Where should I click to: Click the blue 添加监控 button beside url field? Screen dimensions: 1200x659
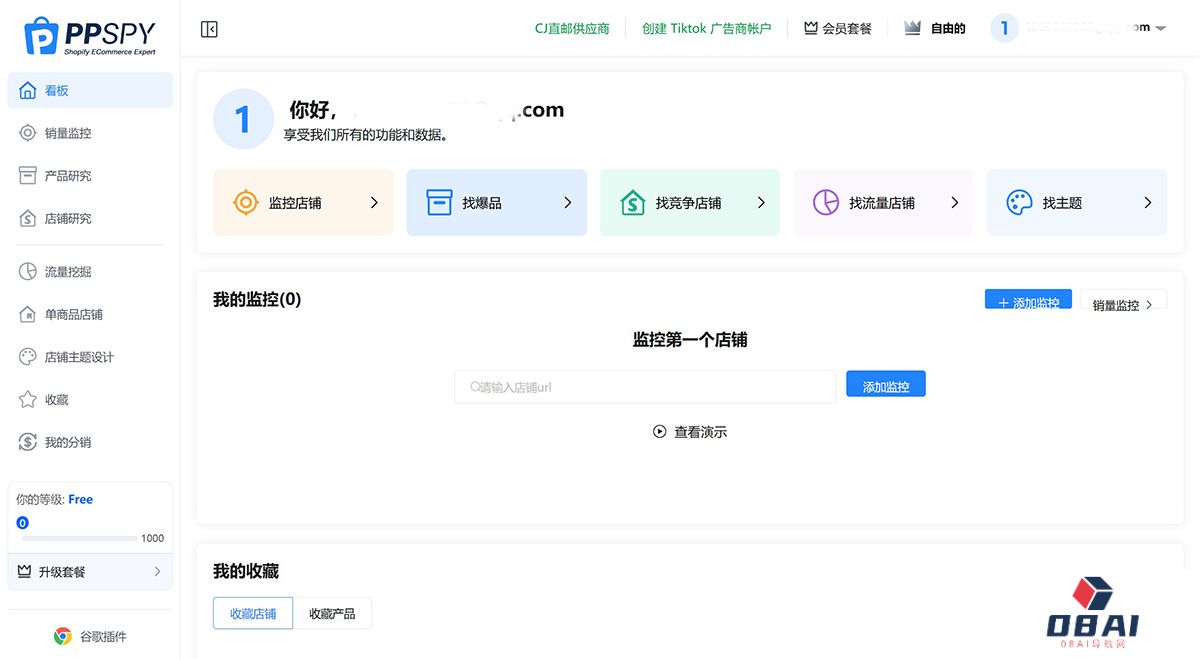click(885, 385)
